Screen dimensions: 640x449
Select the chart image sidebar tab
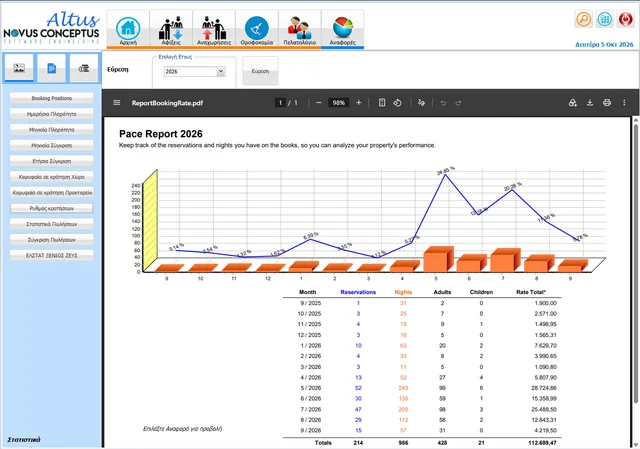(x=19, y=68)
